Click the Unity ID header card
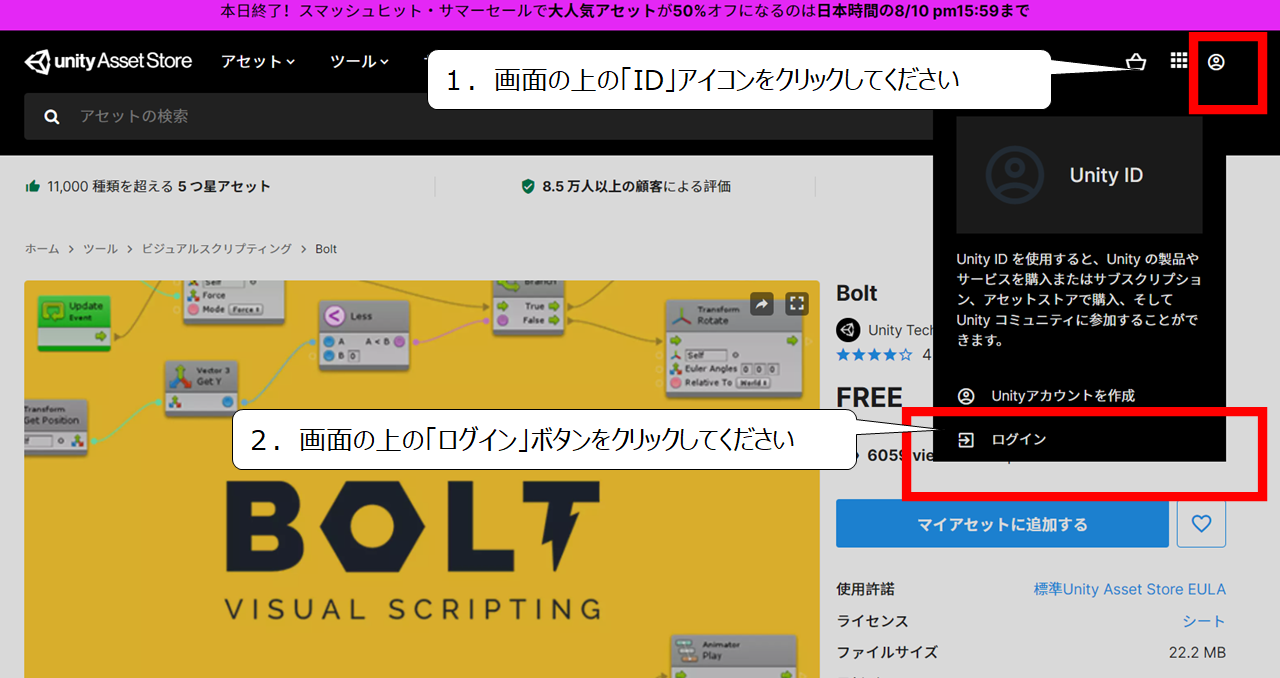The height and width of the screenshot is (678, 1280). point(1079,175)
